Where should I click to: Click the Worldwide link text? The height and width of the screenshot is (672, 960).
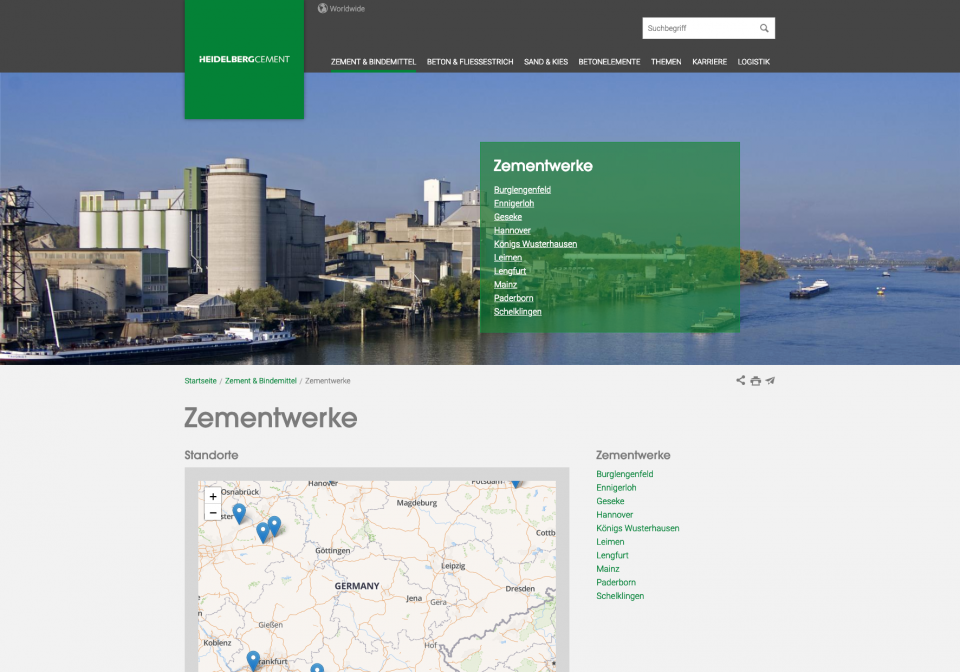pyautogui.click(x=347, y=9)
